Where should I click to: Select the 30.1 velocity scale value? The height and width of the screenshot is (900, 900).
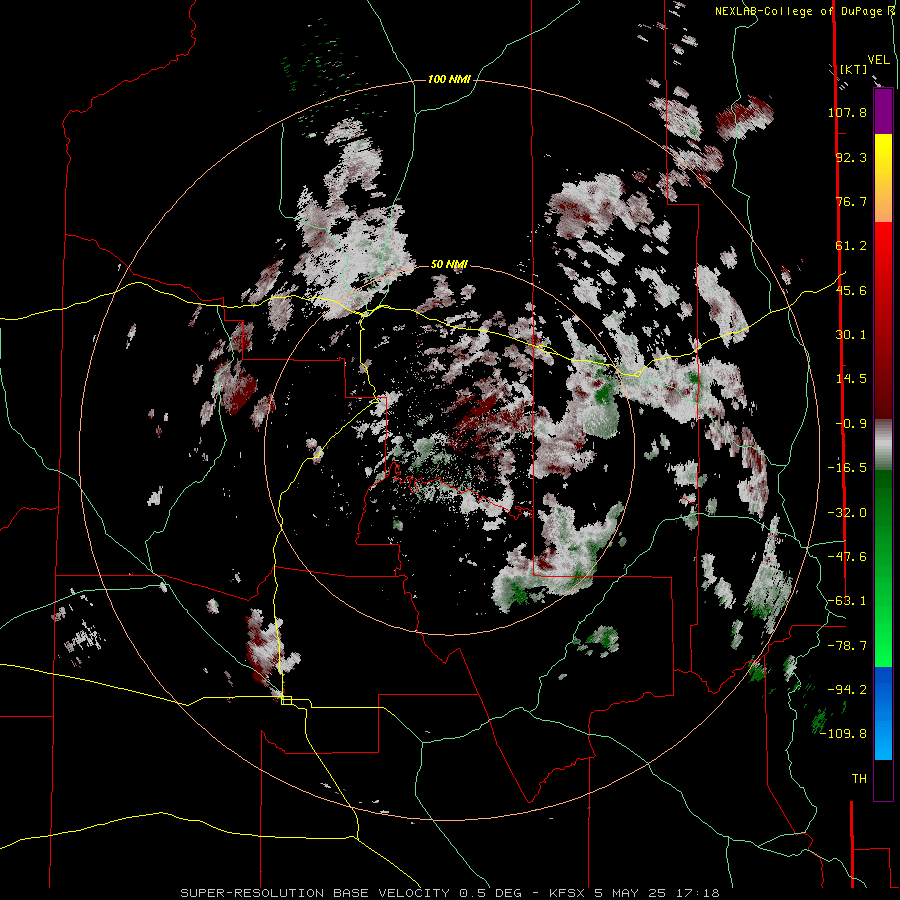[x=851, y=335]
